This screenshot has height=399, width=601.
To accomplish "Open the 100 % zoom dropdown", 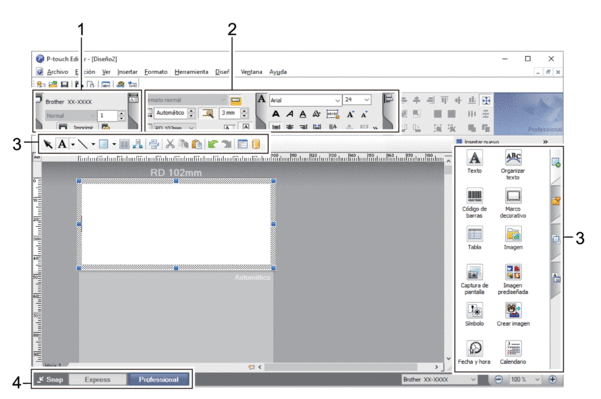I will pos(537,379).
